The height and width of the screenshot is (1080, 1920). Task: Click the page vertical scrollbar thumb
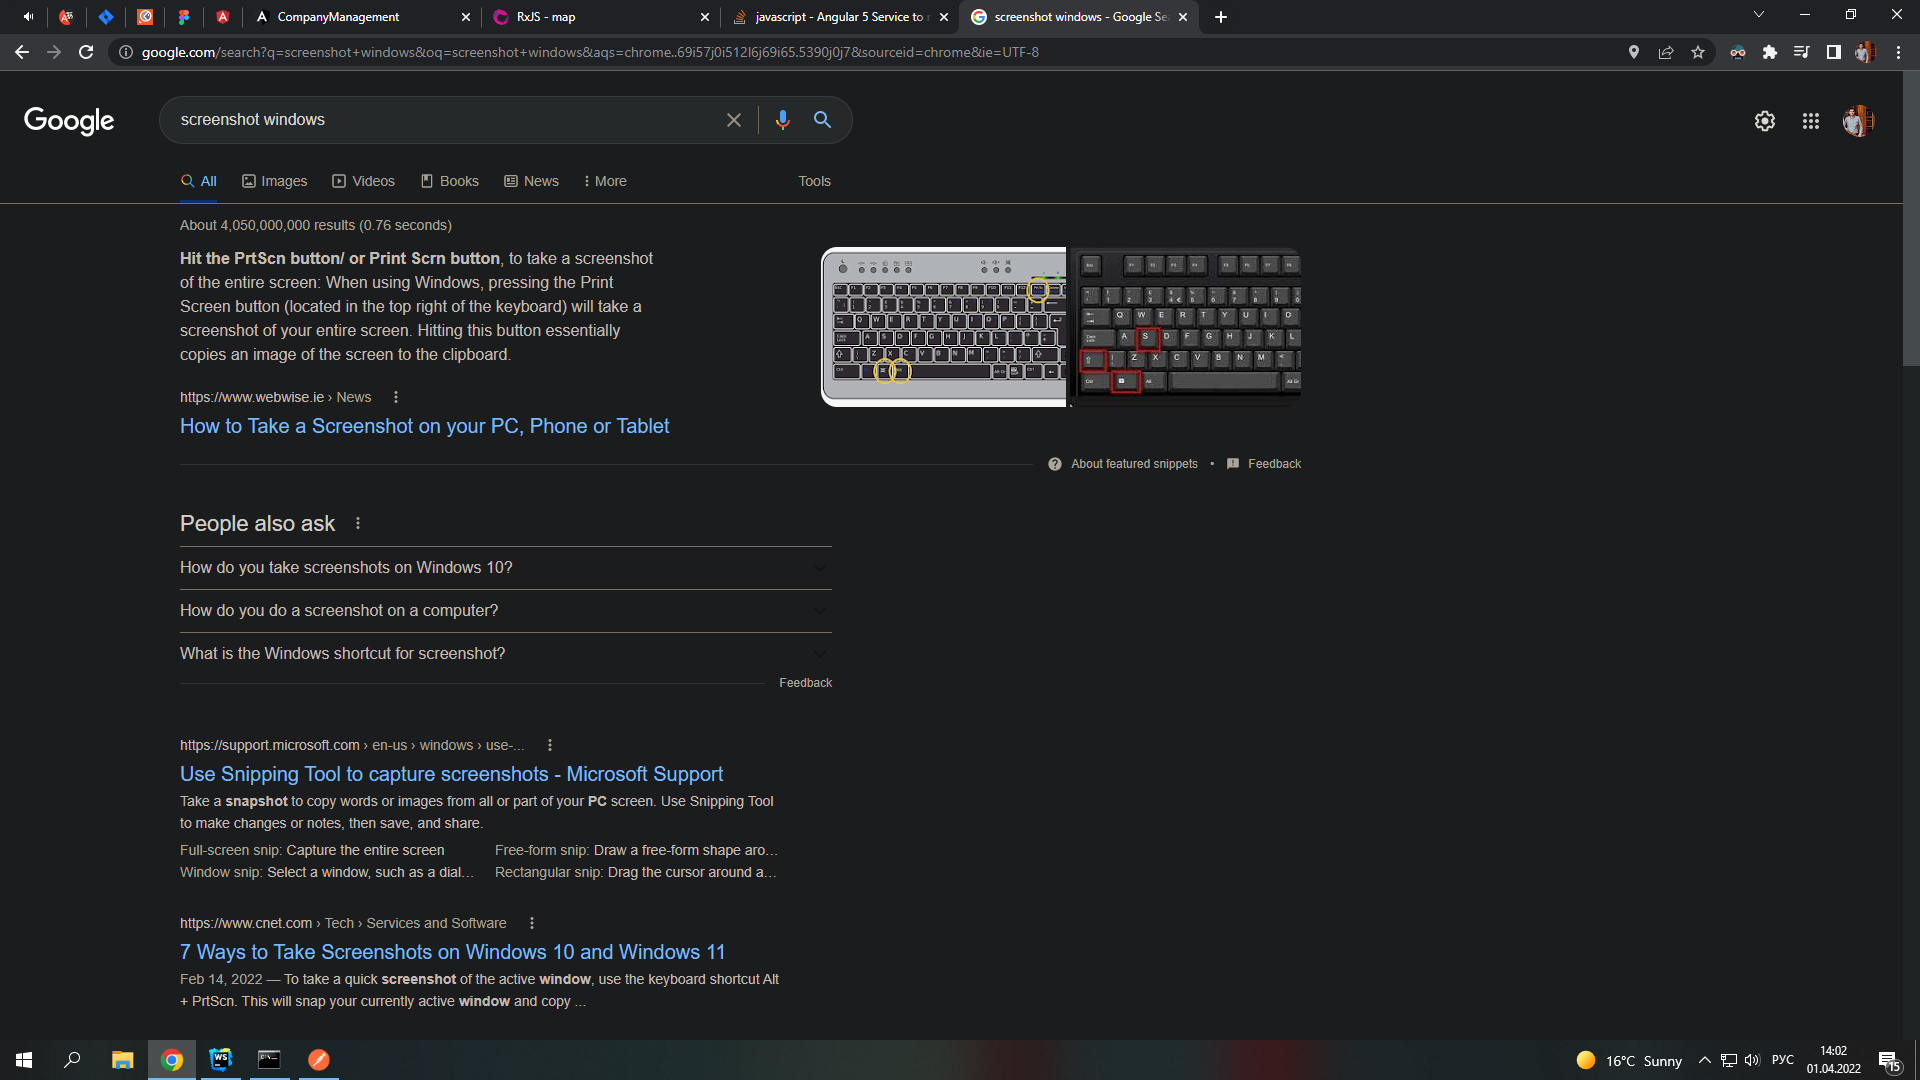point(1911,218)
